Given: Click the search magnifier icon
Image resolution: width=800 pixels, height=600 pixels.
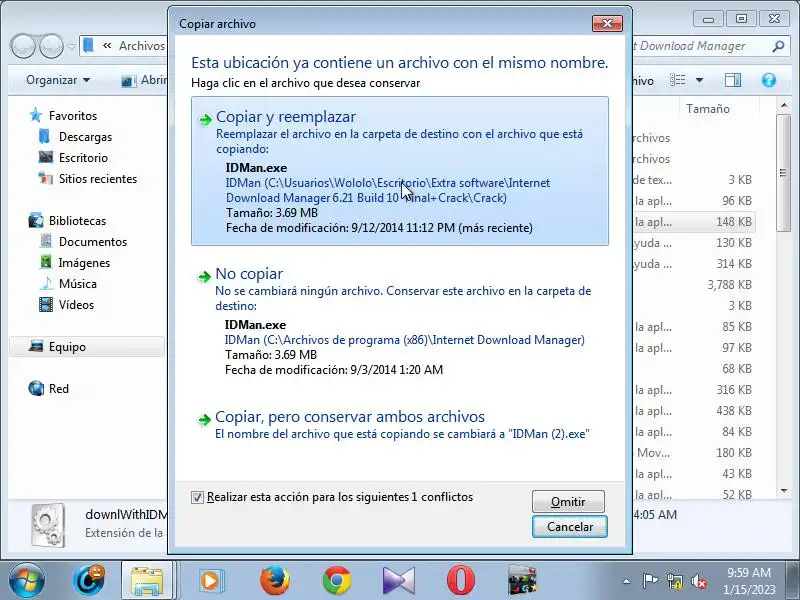Looking at the screenshot, I should click(778, 46).
